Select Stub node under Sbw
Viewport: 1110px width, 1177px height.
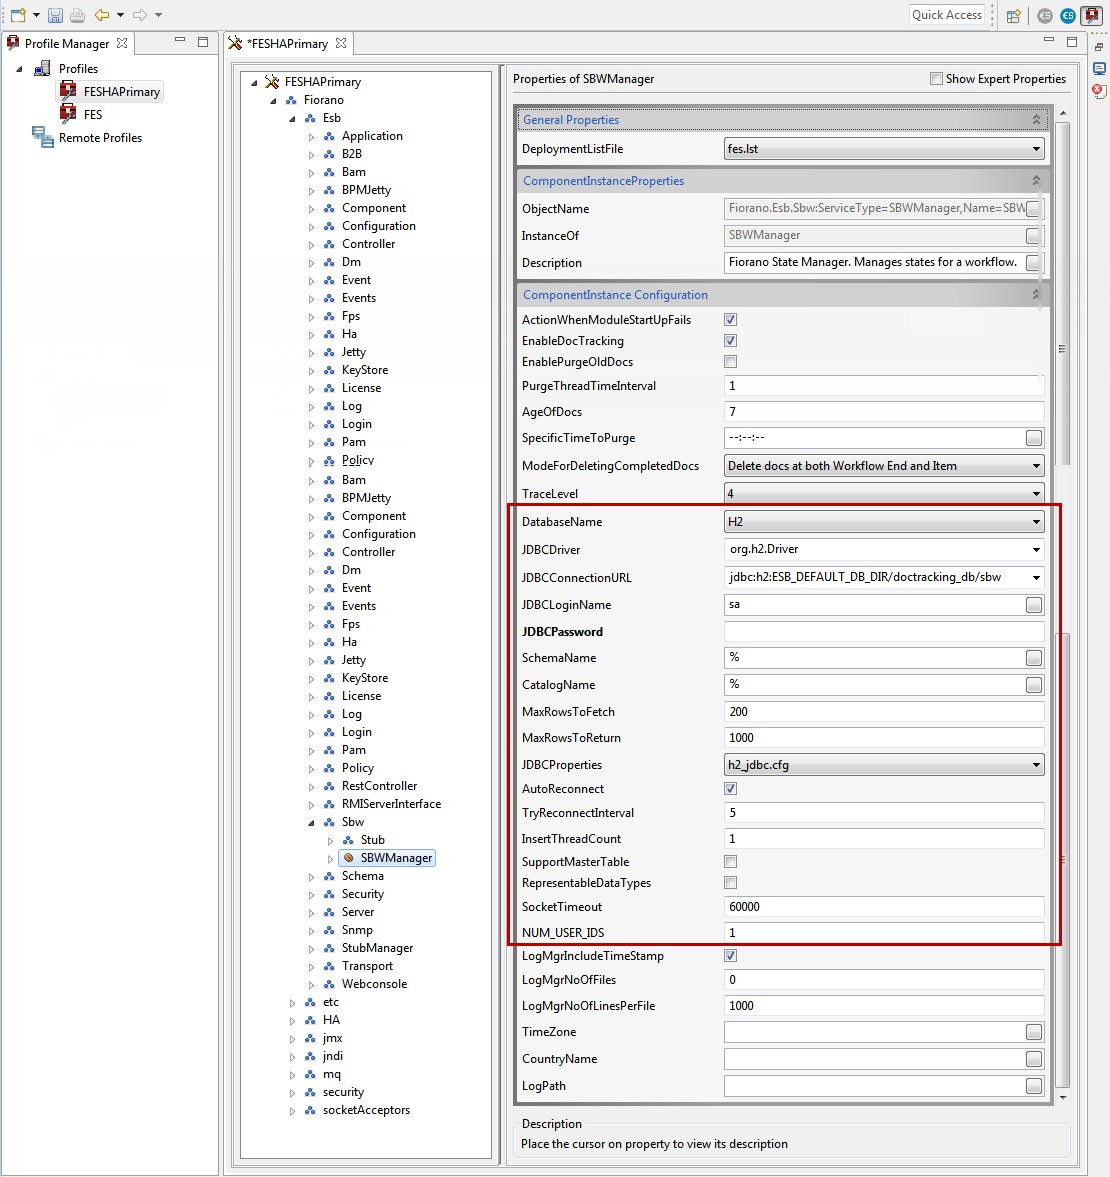point(372,840)
